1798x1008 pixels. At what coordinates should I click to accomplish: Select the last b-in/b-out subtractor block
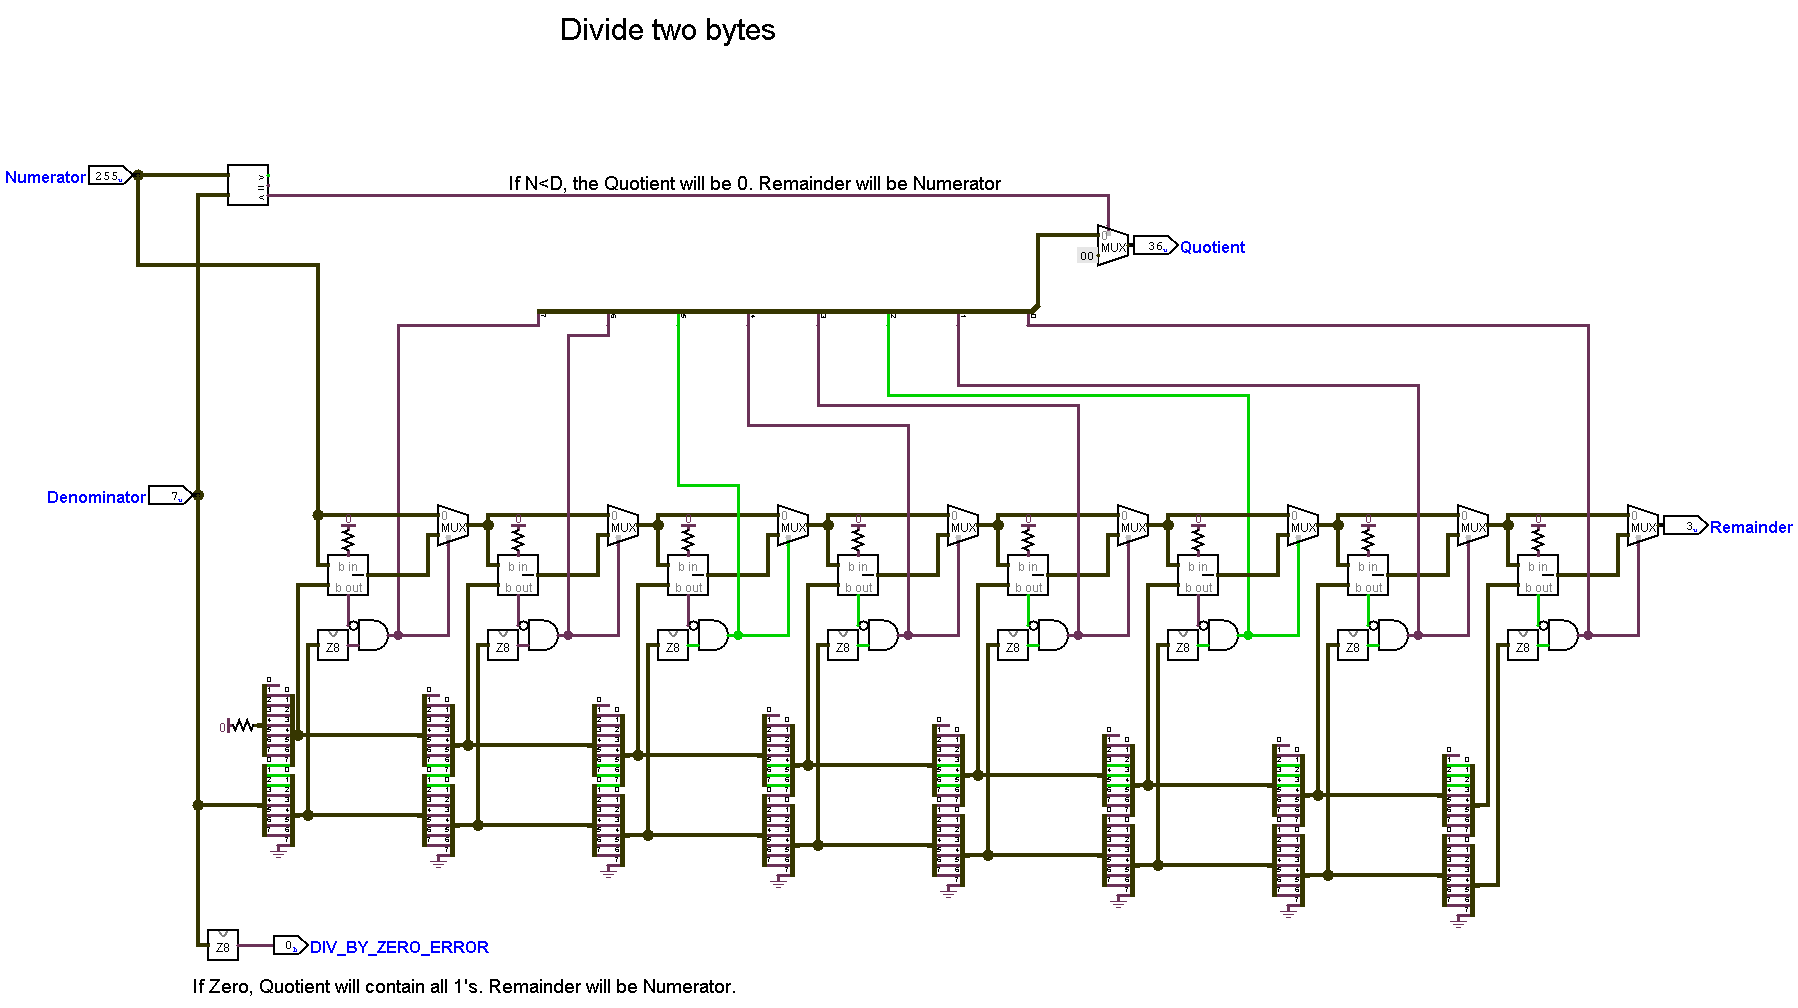pyautogui.click(x=1538, y=575)
